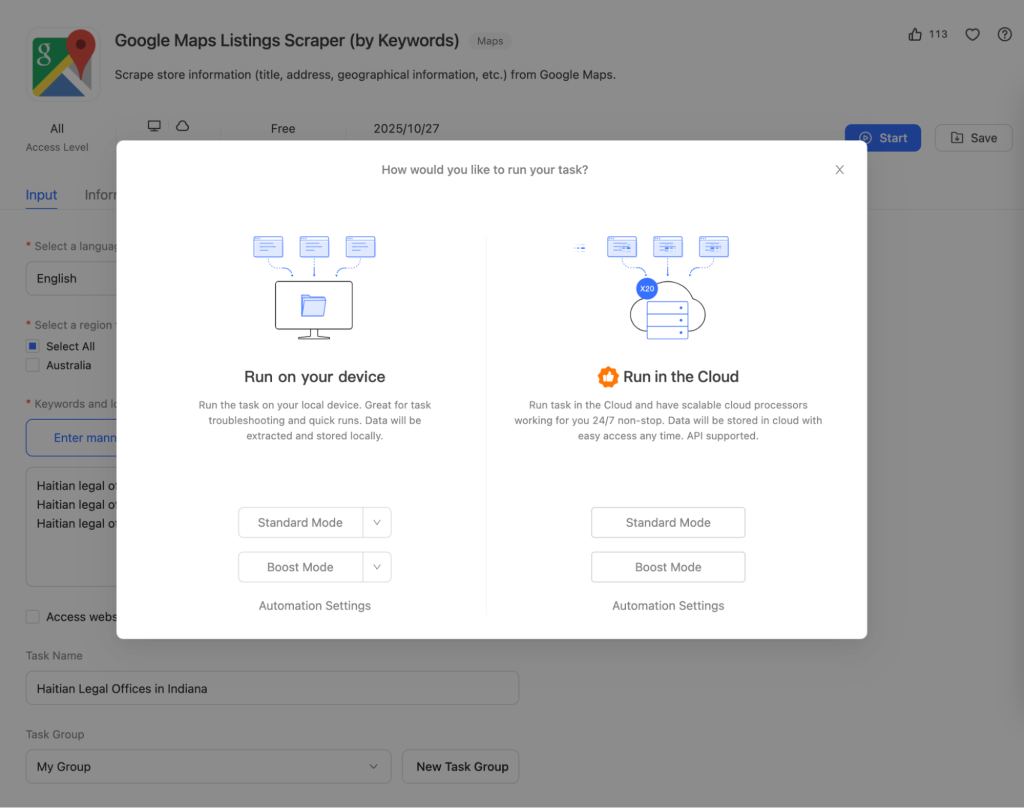
Task: Click the cloud platform icon beside the monitor icon
Action: [x=182, y=126]
